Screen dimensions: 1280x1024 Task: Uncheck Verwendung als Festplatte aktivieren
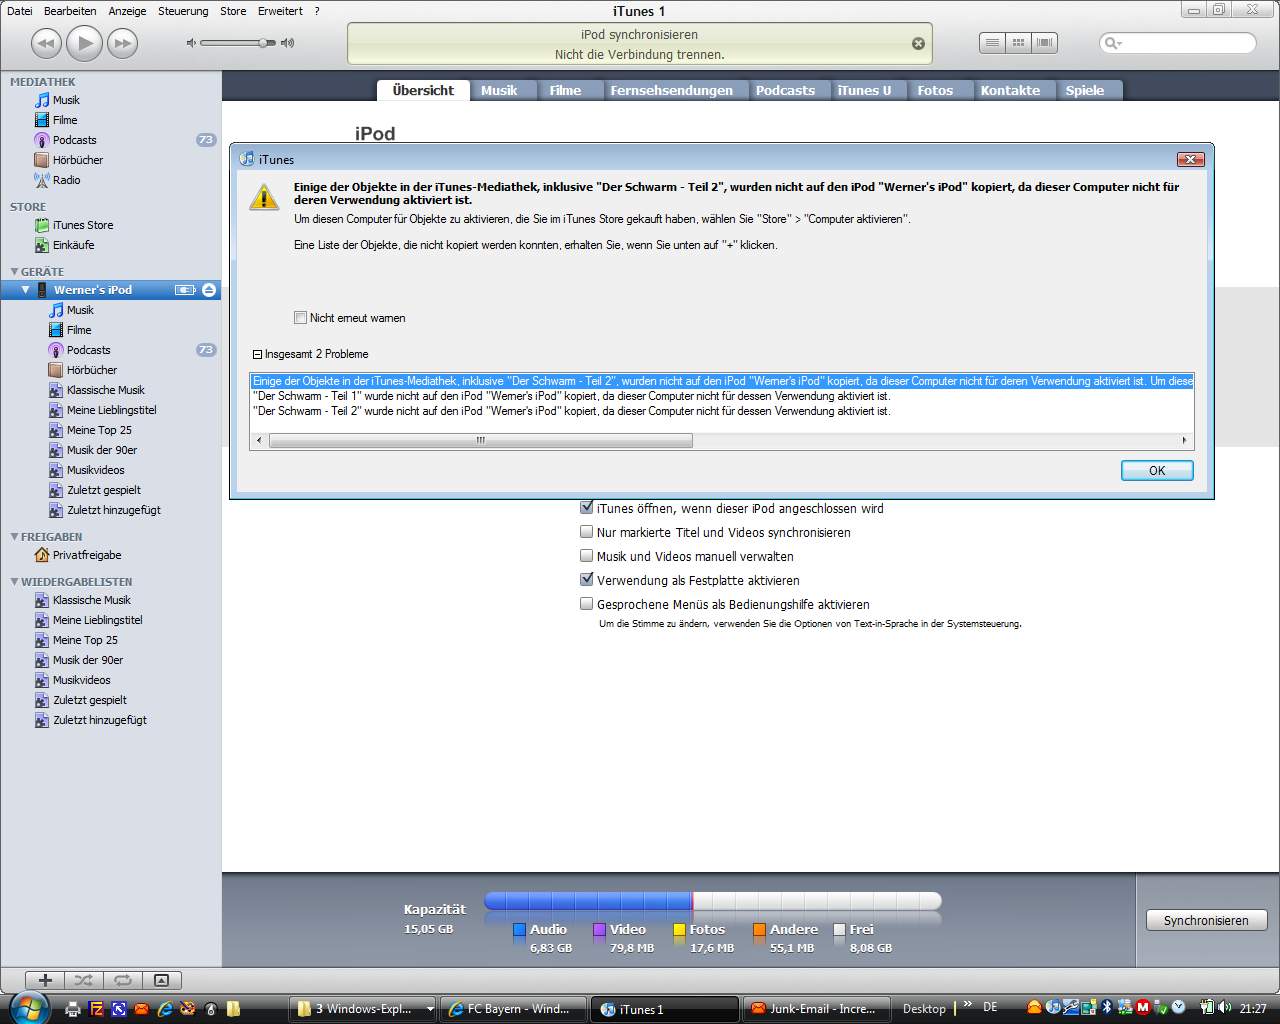tap(587, 580)
